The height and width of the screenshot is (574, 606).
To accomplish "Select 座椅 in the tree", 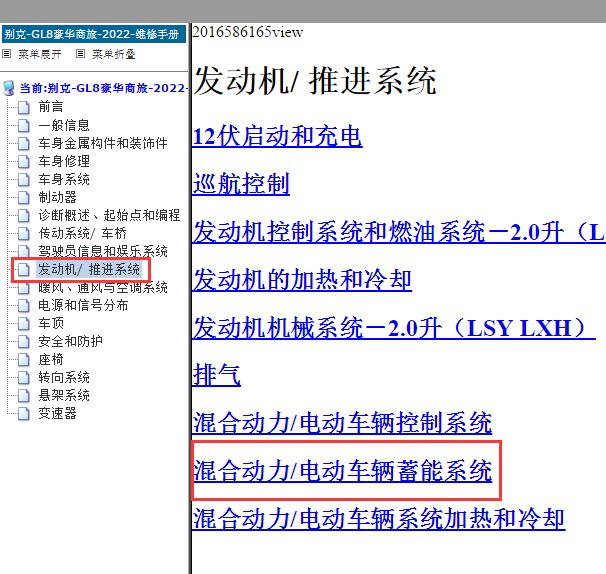I will (51, 359).
